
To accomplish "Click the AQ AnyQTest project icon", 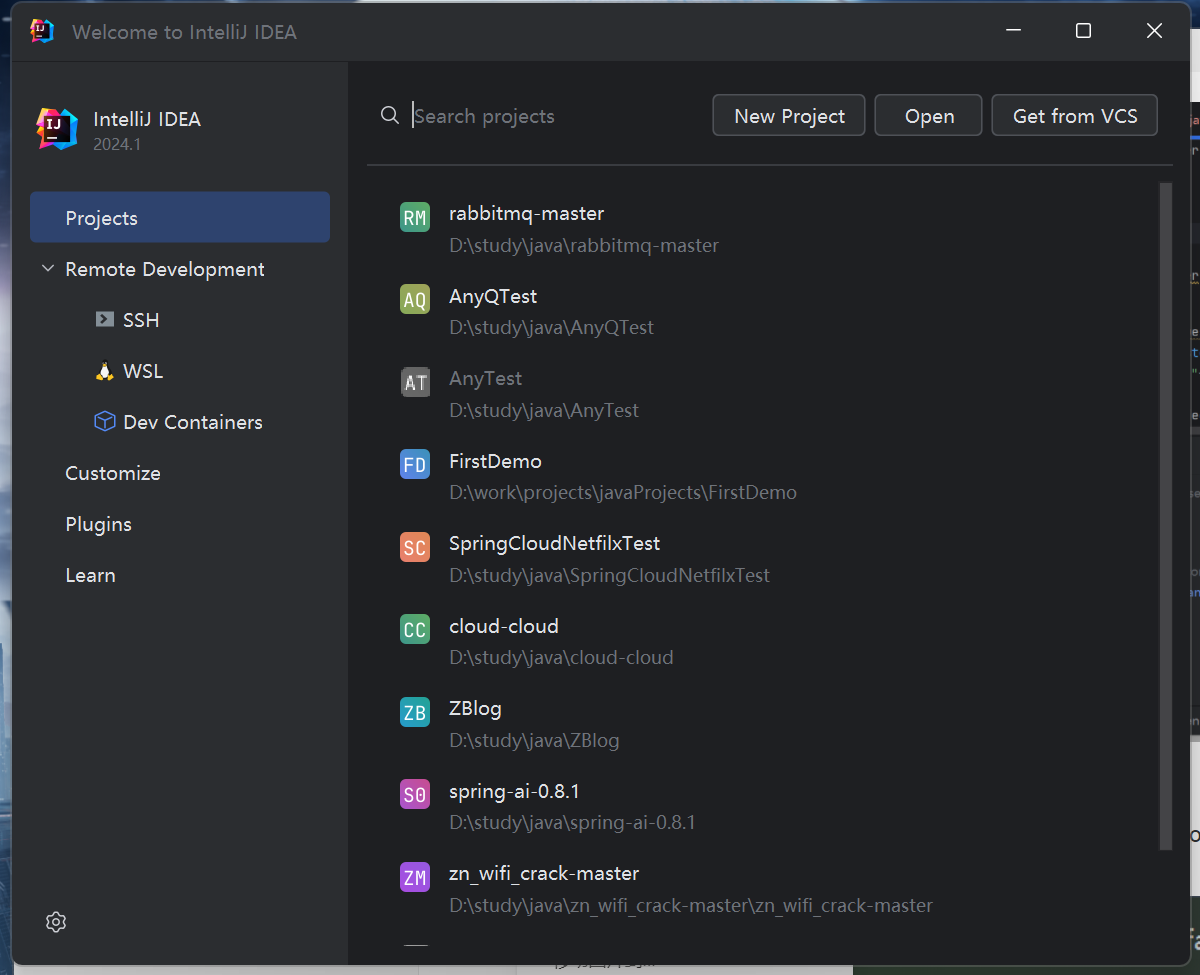I will 415,300.
